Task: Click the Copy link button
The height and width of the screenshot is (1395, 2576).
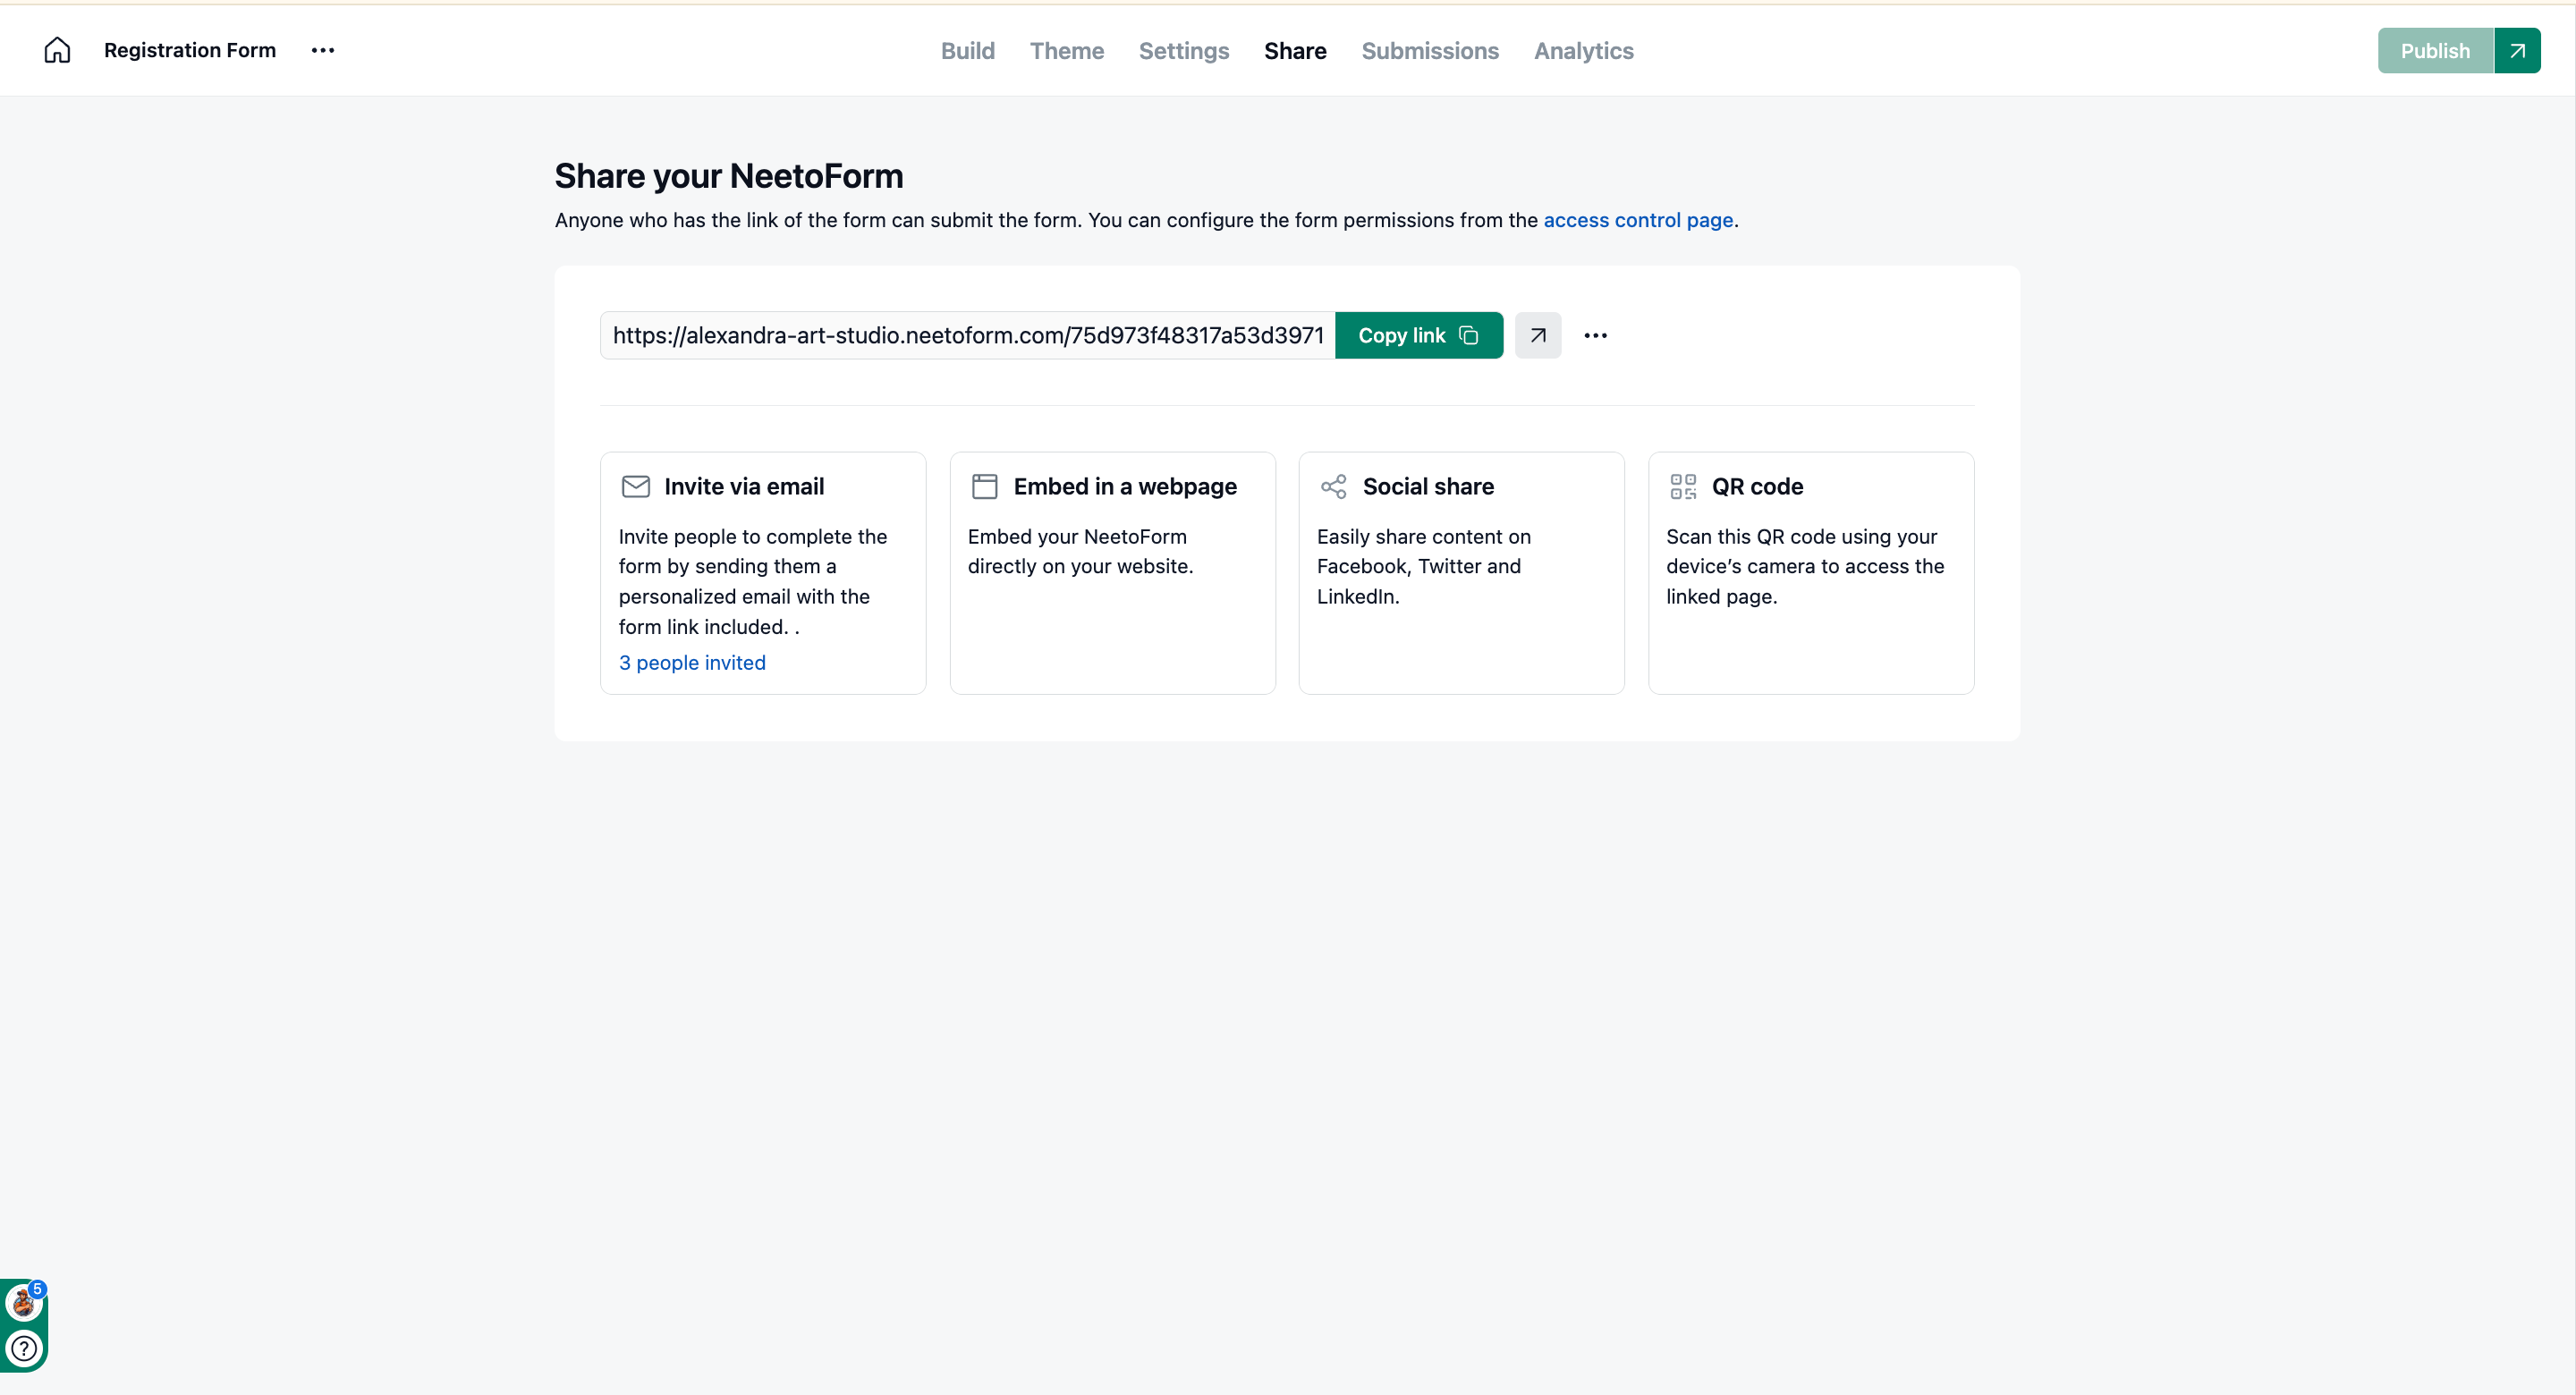Action: pyautogui.click(x=1418, y=335)
